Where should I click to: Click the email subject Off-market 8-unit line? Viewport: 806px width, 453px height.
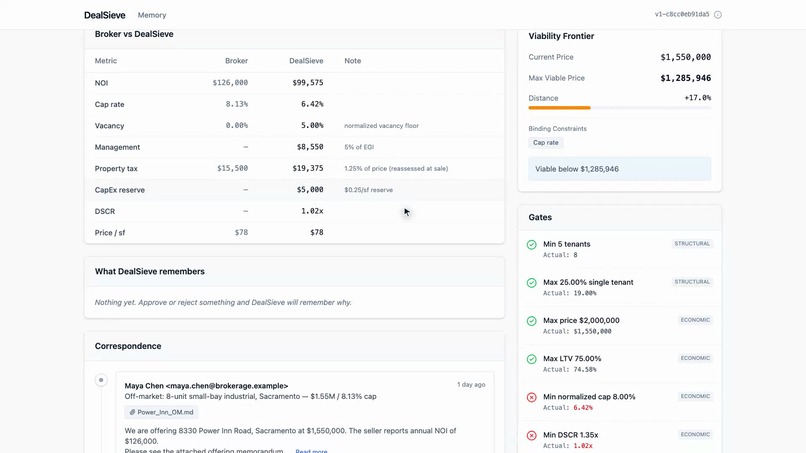(x=250, y=396)
